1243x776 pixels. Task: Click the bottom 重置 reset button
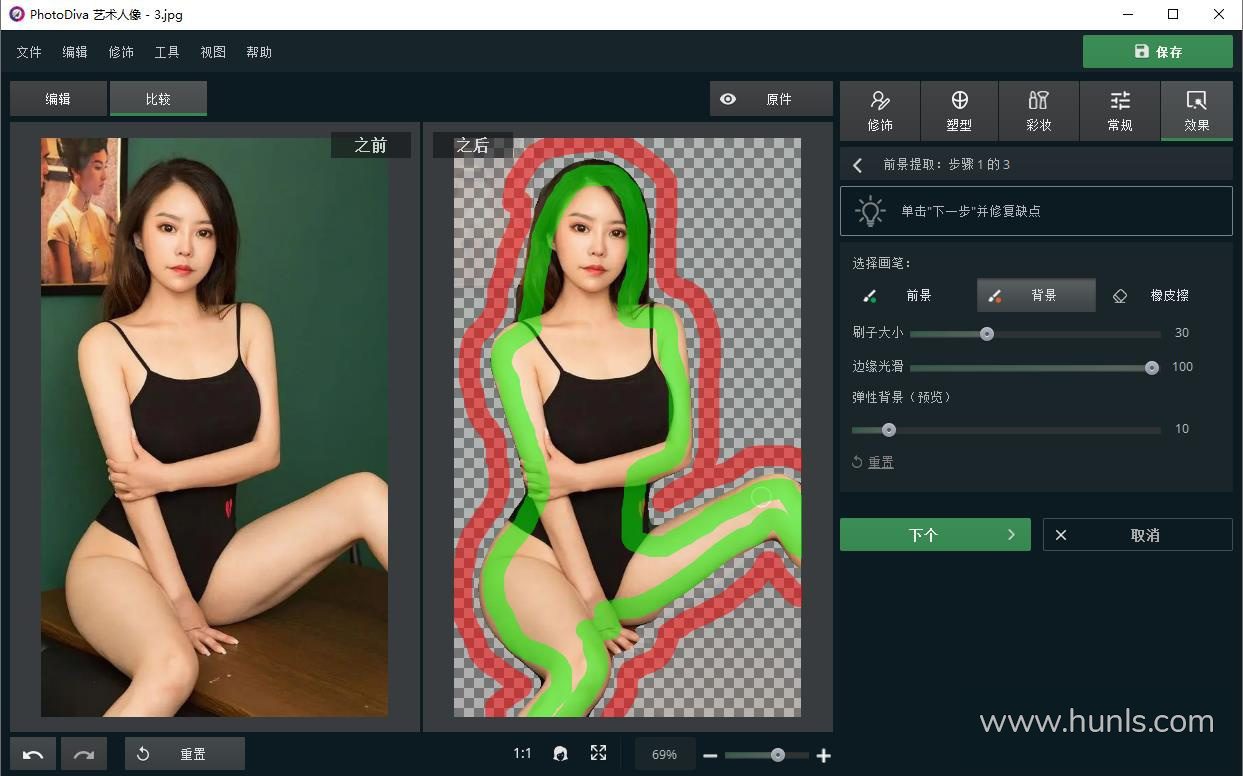click(x=185, y=754)
